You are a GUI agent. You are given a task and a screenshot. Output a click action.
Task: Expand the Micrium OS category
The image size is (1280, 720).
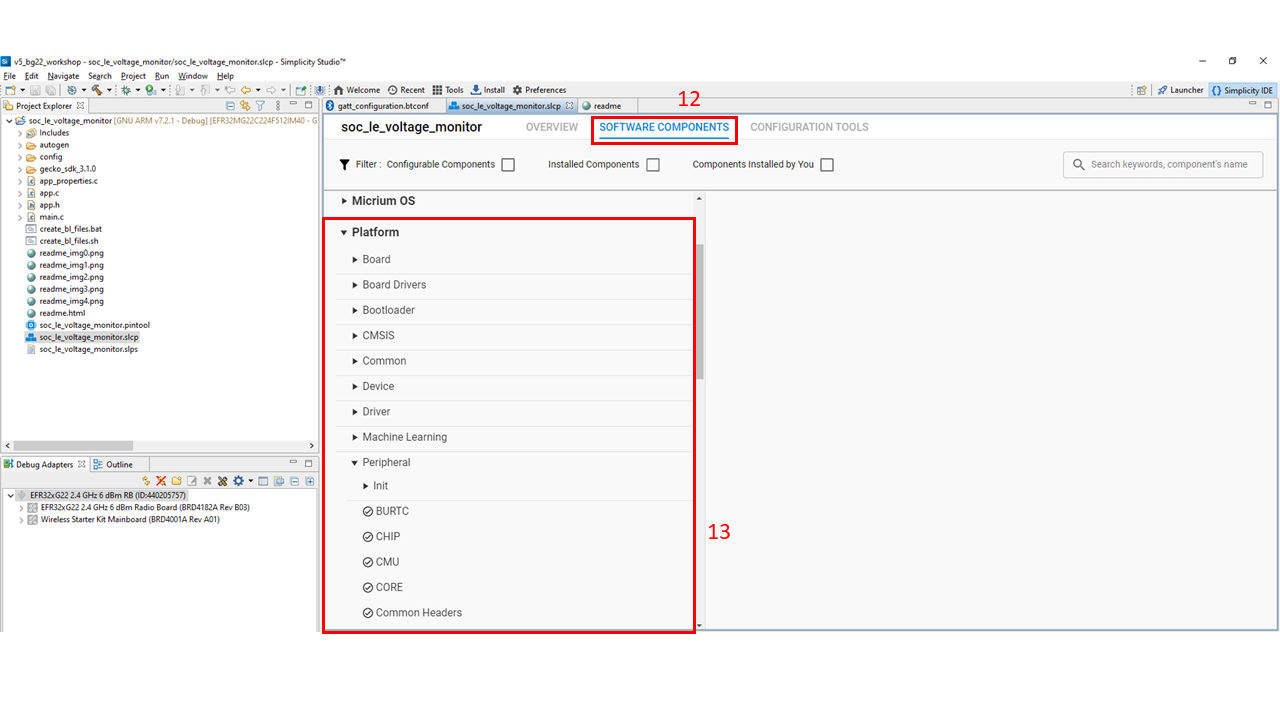344,201
